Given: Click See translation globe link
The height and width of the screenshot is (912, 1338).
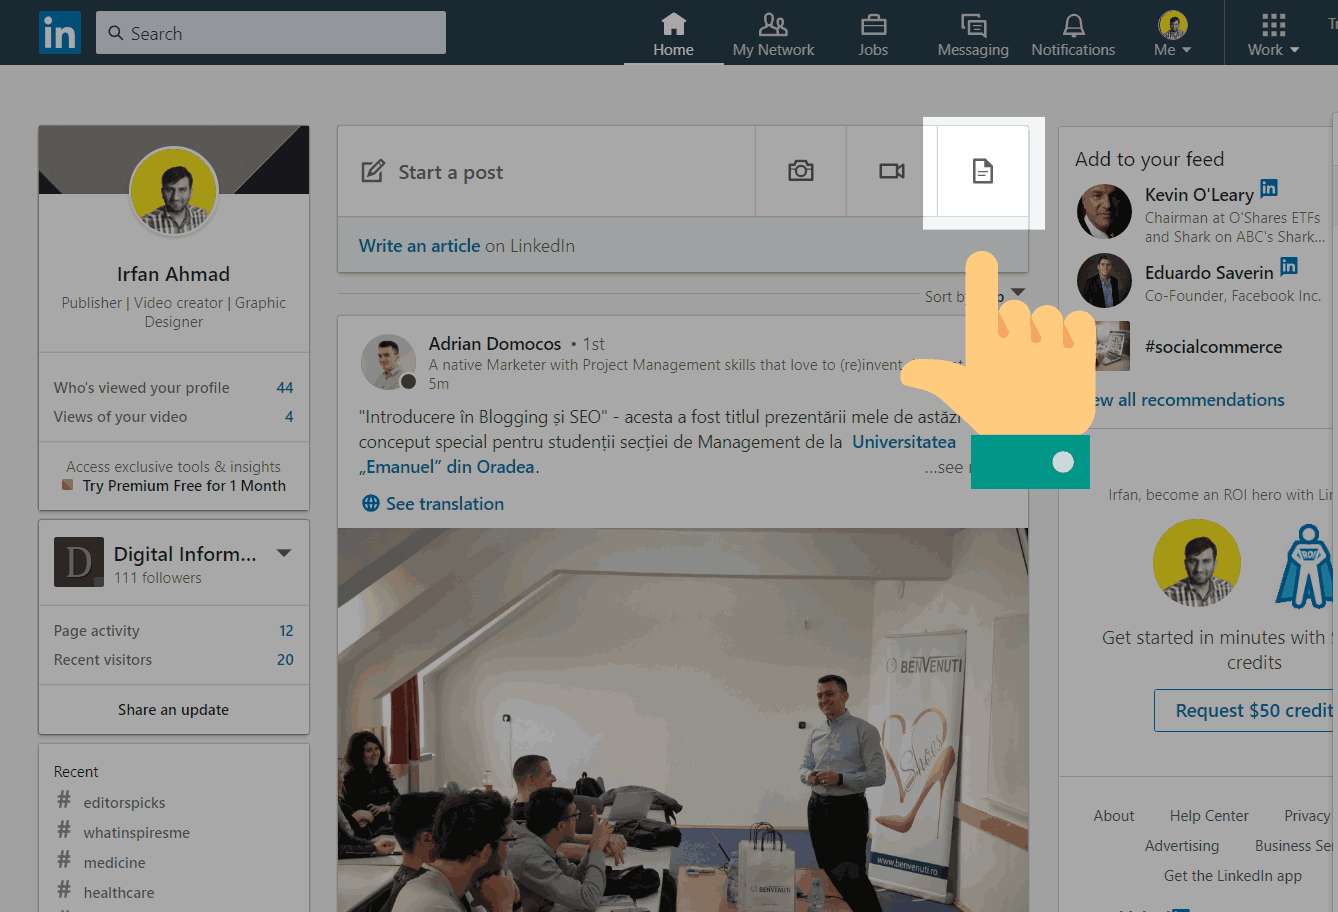Looking at the screenshot, I should 433,503.
